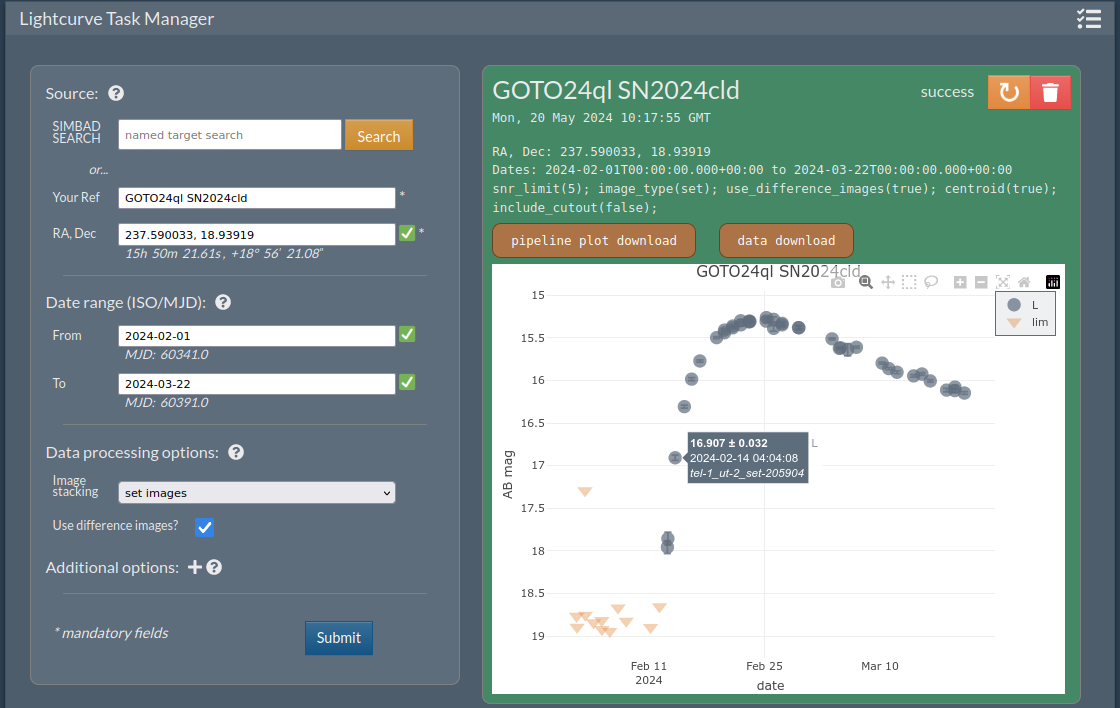Select the plot zoom tool
This screenshot has width=1120, height=708.
[x=866, y=283]
